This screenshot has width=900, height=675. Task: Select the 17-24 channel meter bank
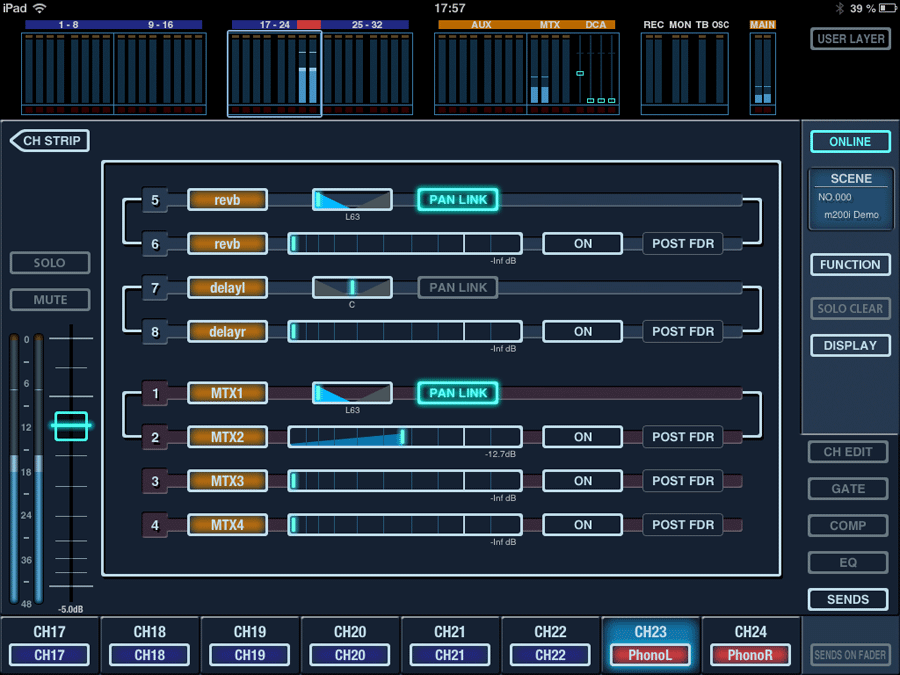click(275, 72)
